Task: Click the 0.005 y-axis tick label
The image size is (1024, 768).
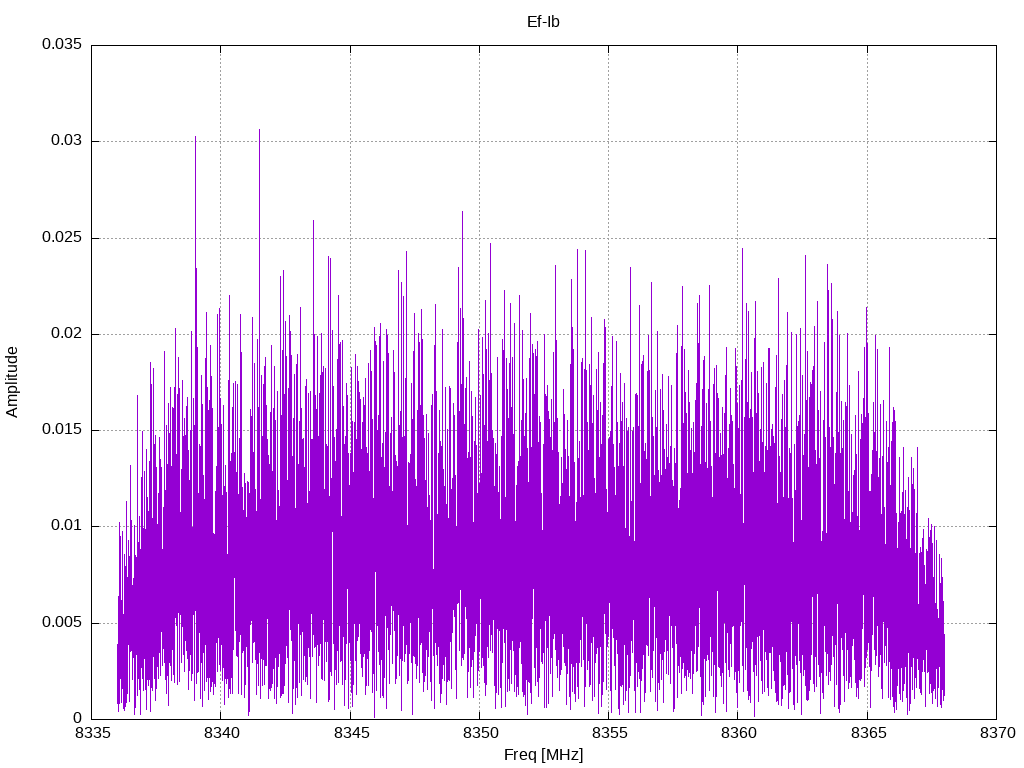Action: (62, 622)
